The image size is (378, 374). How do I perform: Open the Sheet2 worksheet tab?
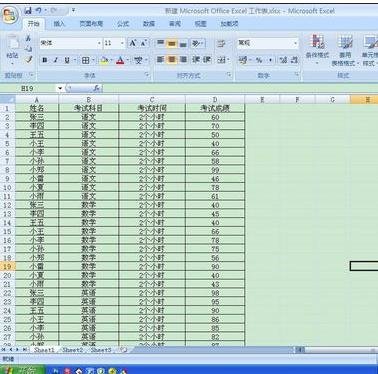pos(72,350)
